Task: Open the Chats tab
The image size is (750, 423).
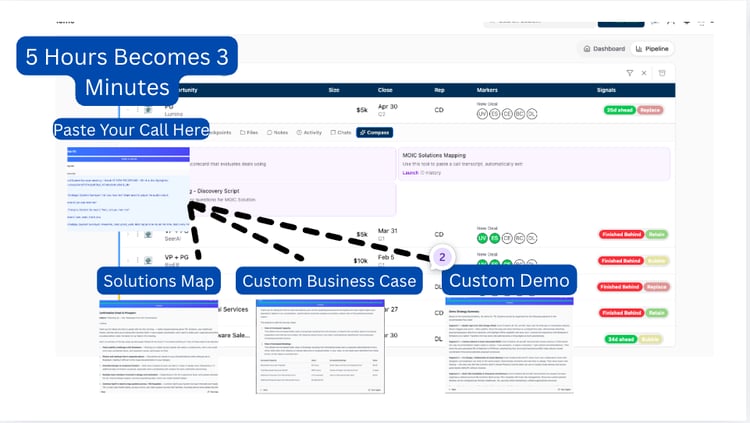Action: pyautogui.click(x=340, y=132)
